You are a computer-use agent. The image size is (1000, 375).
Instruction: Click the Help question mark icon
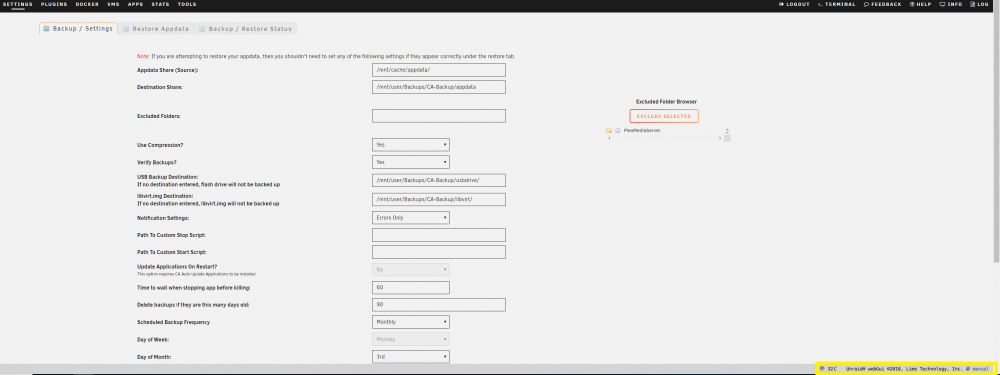click(912, 4)
